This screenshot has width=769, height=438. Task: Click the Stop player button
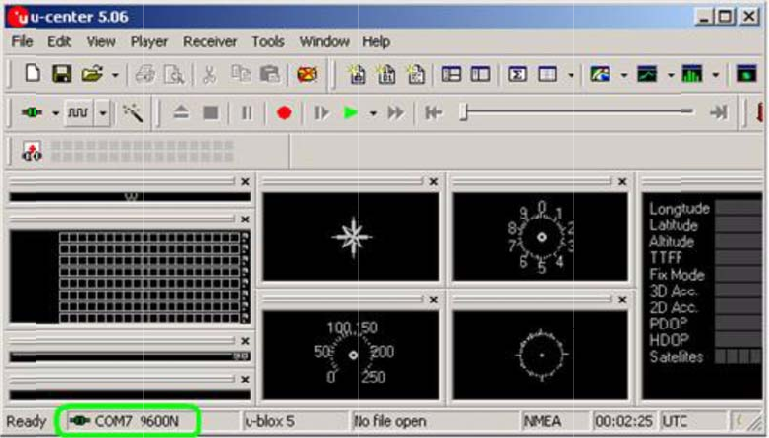[x=210, y=113]
